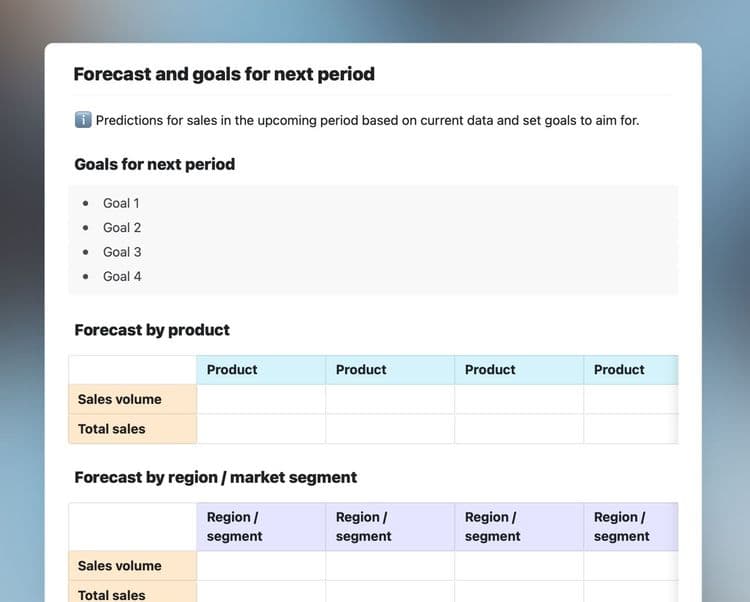Viewport: 750px width, 602px height.
Task: Click Sales volume row label in region table
Action: click(133, 566)
